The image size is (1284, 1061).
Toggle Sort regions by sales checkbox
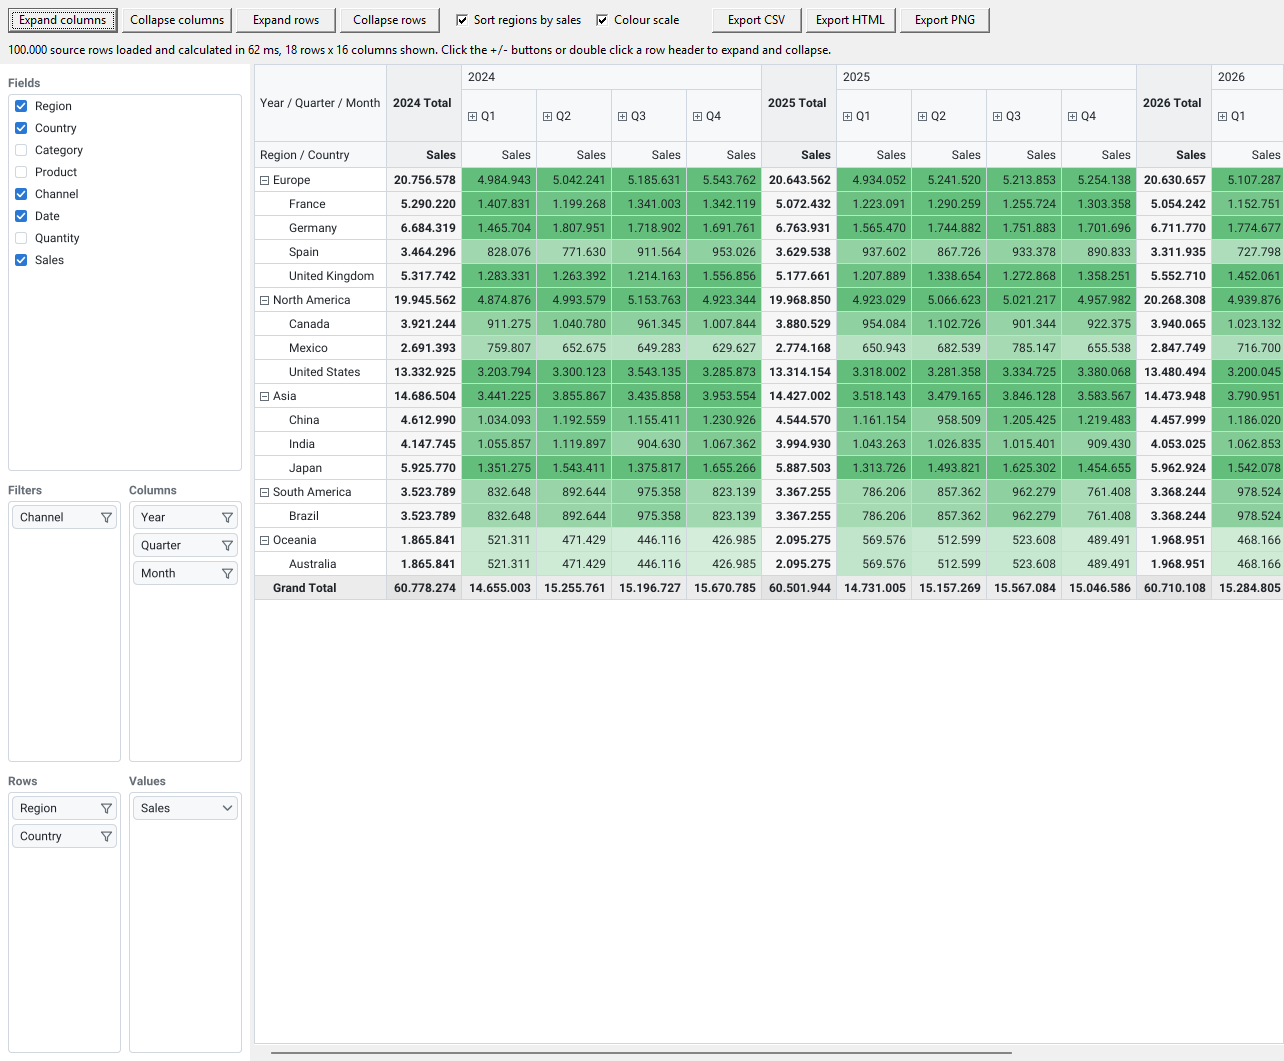click(x=462, y=20)
